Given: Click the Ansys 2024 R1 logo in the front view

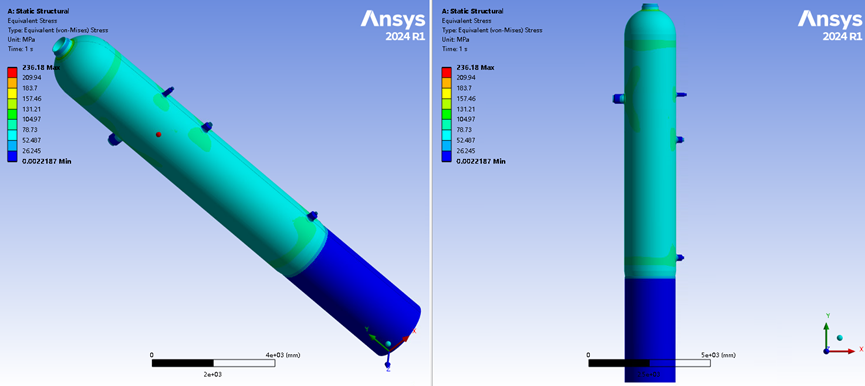Looking at the screenshot, I should click(x=830, y=26).
